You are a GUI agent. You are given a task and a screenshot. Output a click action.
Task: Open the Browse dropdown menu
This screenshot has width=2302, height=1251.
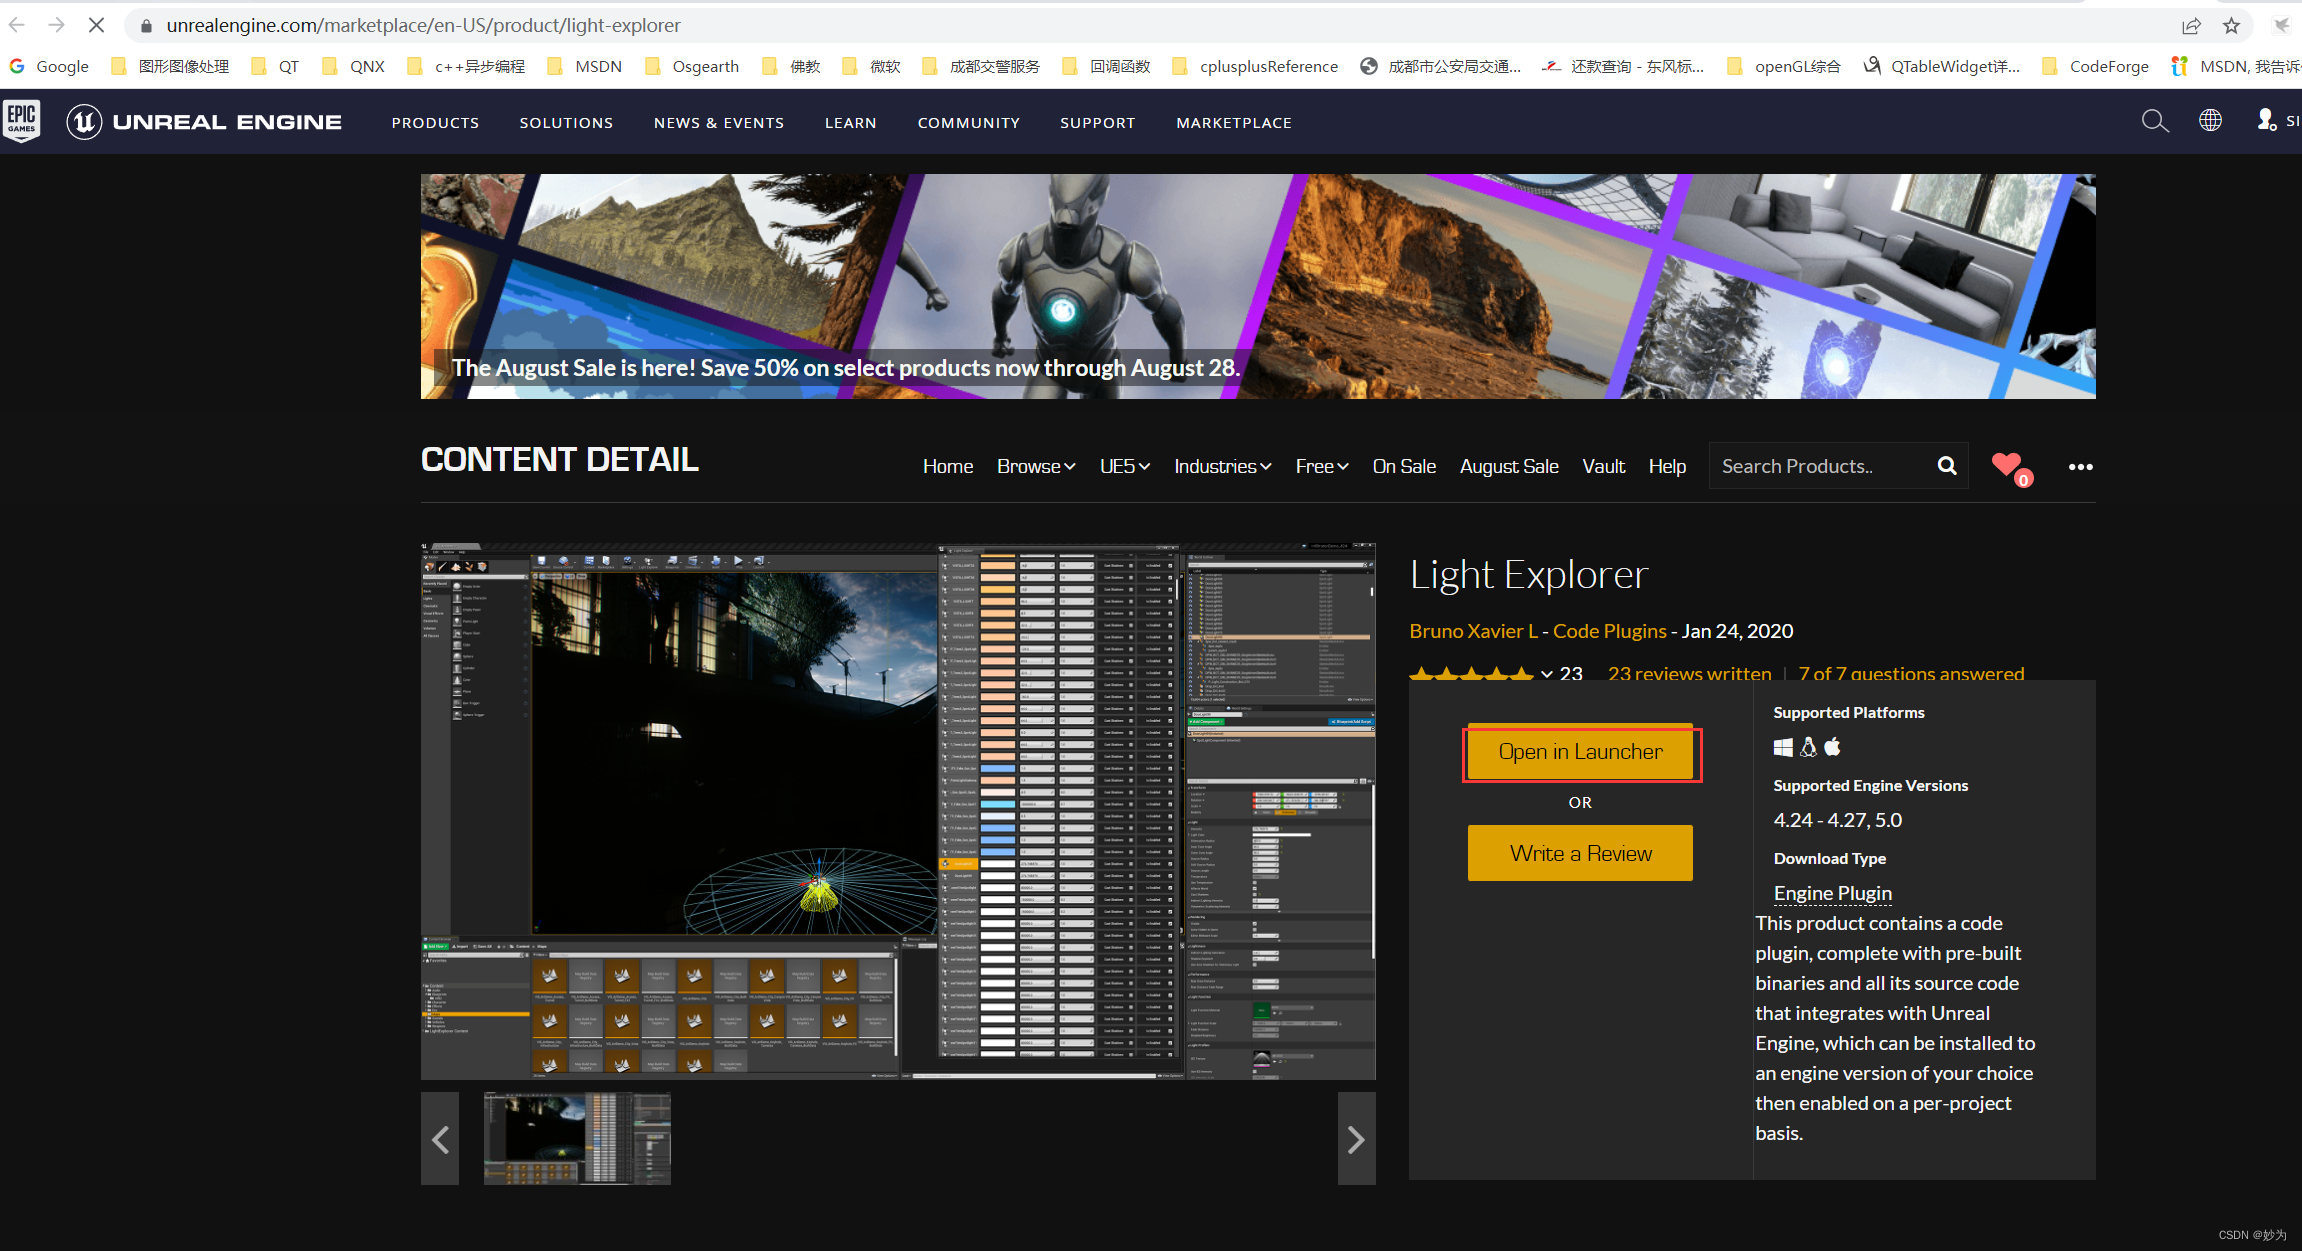(x=1032, y=465)
